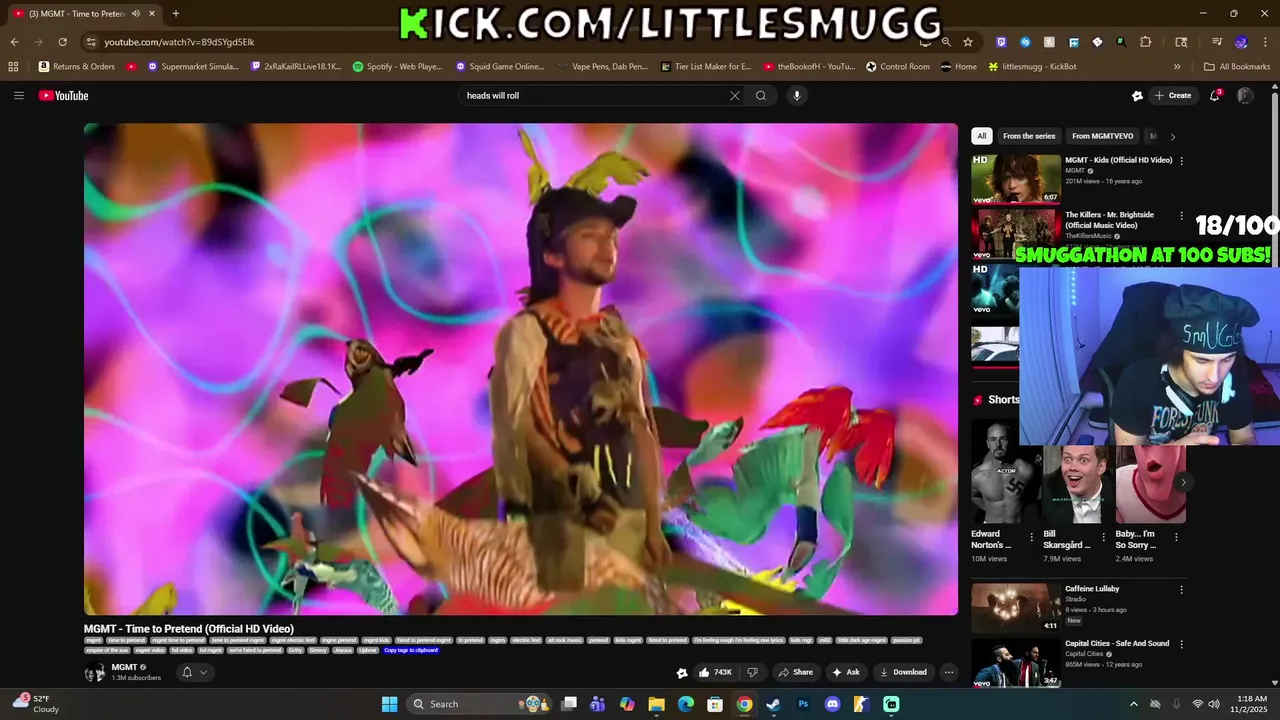The height and width of the screenshot is (720, 1280).
Task: Click the Shazam extension icon
Action: [1025, 42]
